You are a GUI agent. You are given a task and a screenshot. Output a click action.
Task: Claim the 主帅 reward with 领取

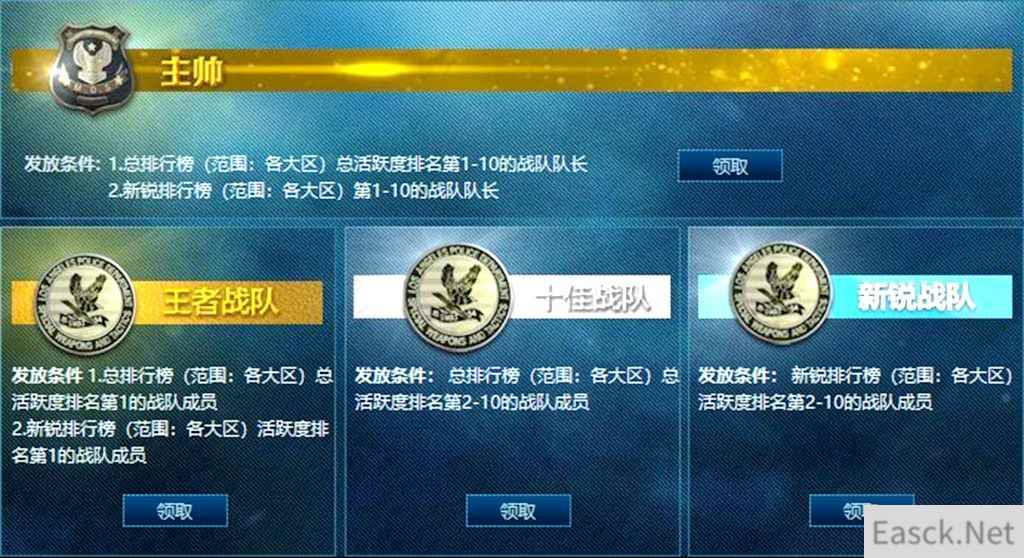click(730, 166)
